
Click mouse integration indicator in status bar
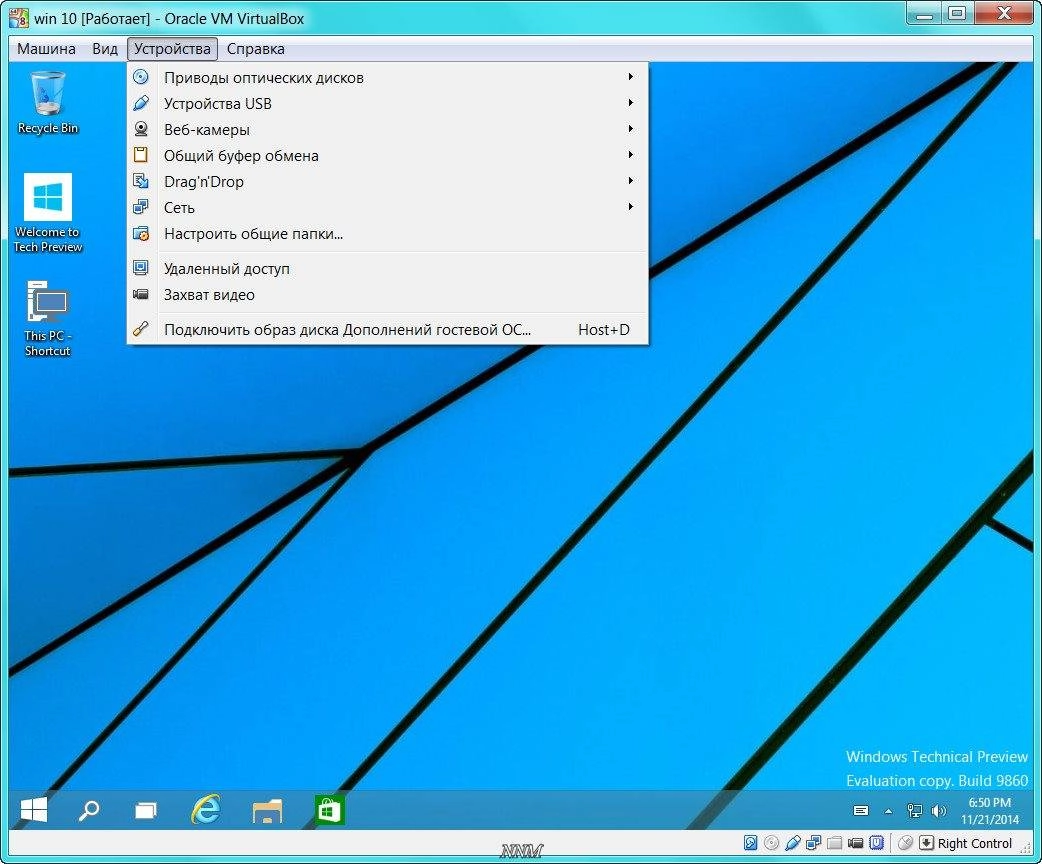tap(905, 843)
